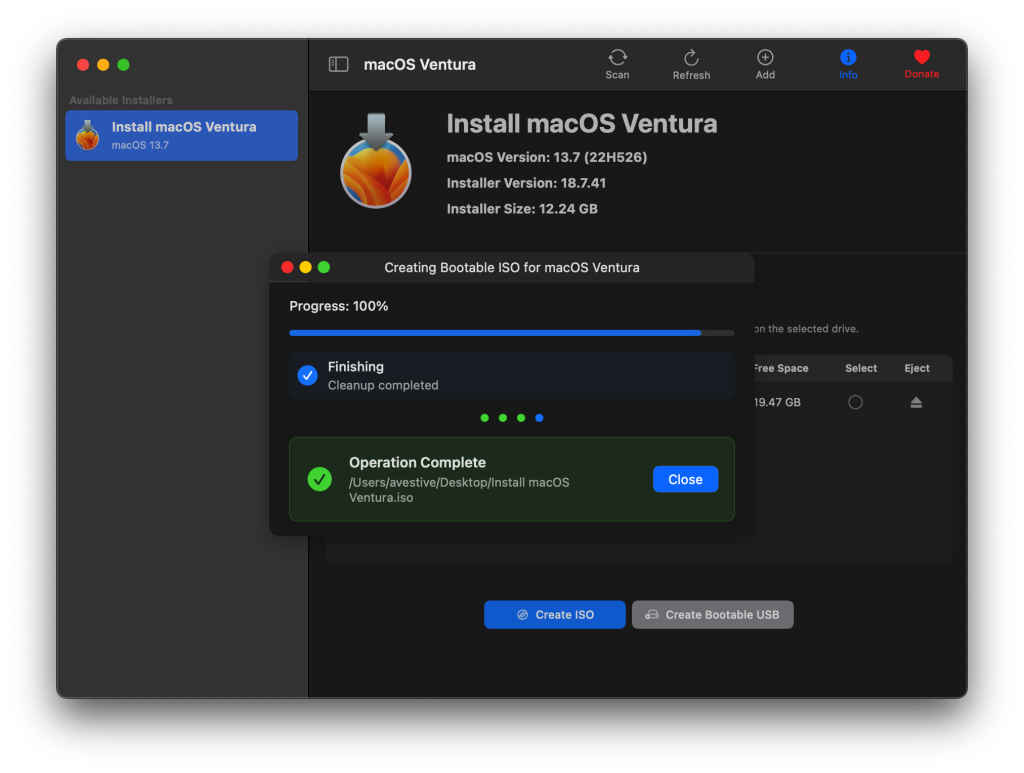Close the Operation Complete dialog with Close button

click(x=685, y=479)
